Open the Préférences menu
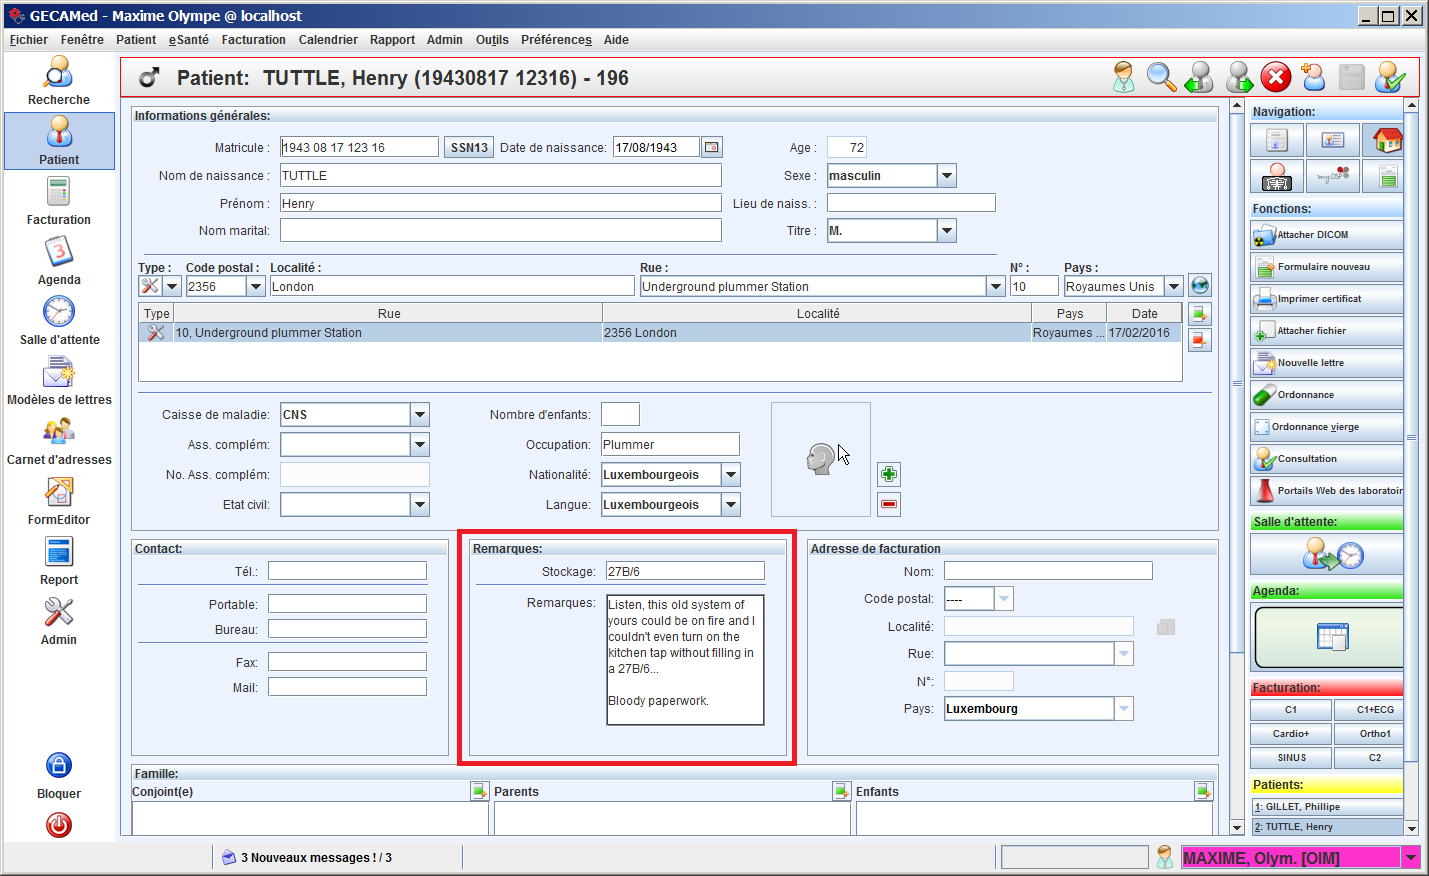Viewport: 1429px width, 876px height. pos(556,40)
